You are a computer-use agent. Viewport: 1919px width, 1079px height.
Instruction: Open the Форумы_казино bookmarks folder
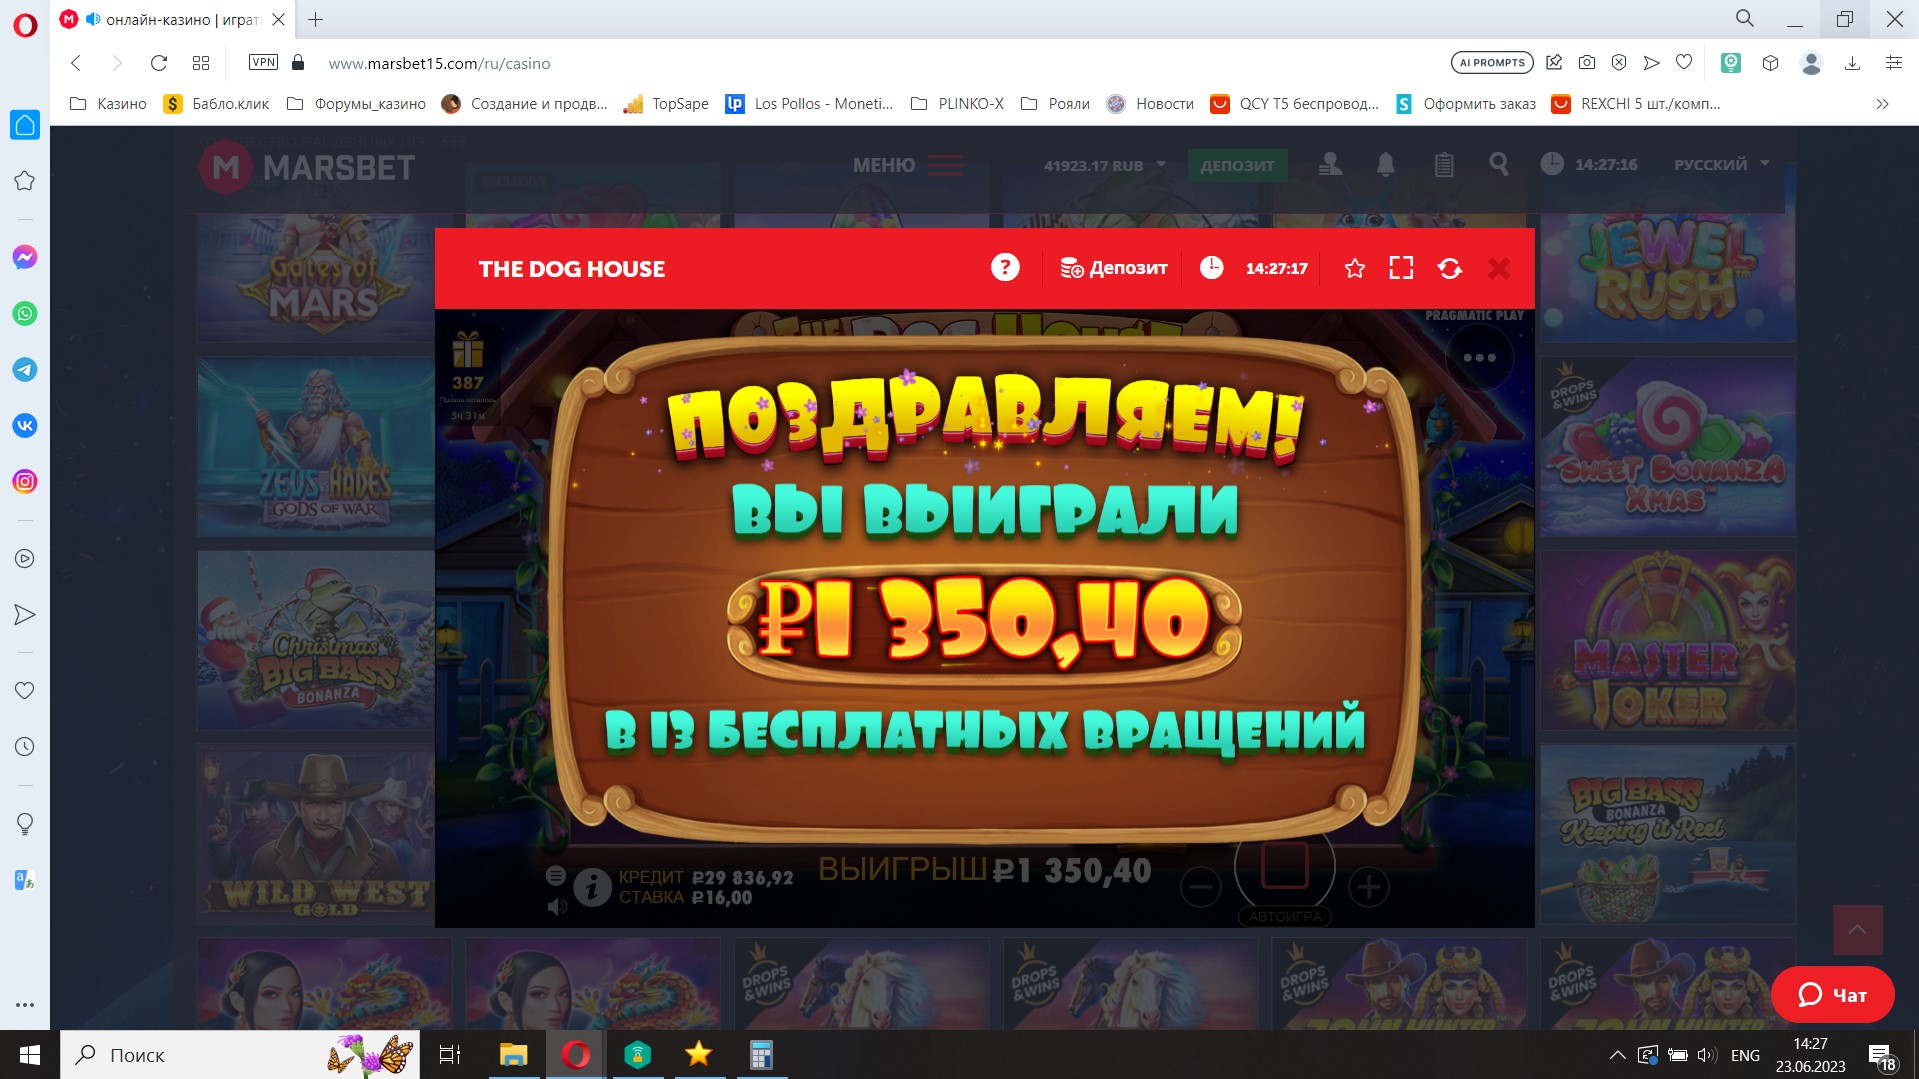click(x=356, y=104)
